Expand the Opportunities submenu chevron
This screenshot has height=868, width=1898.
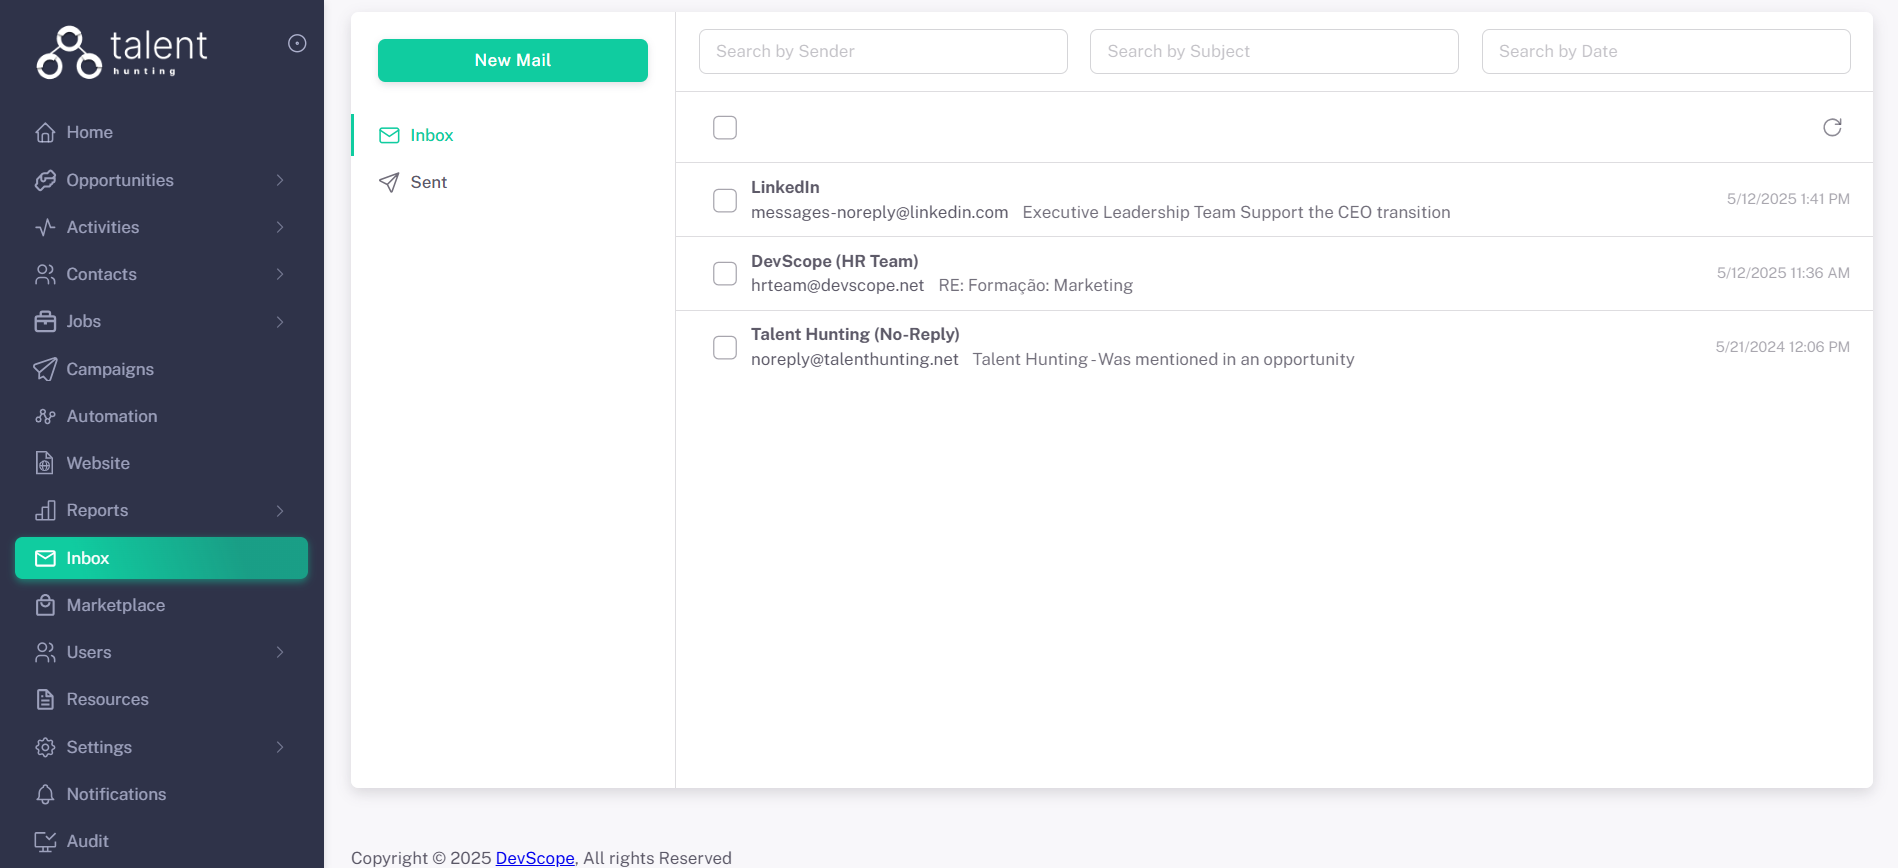point(280,180)
